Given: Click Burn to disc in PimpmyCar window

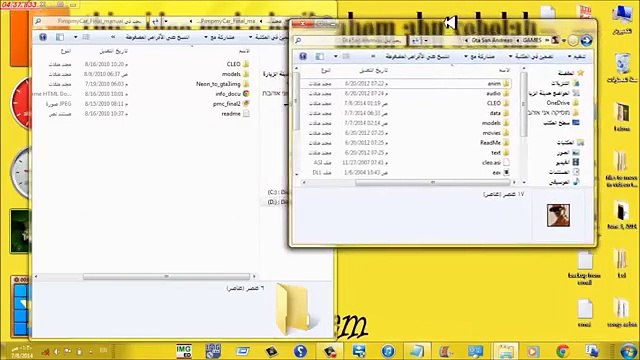Looking at the screenshot, I should tap(158, 37).
